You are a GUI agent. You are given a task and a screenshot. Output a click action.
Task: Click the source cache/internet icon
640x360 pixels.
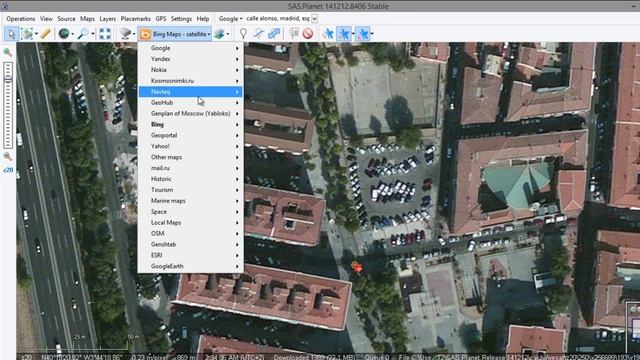pyautogui.click(x=125, y=34)
